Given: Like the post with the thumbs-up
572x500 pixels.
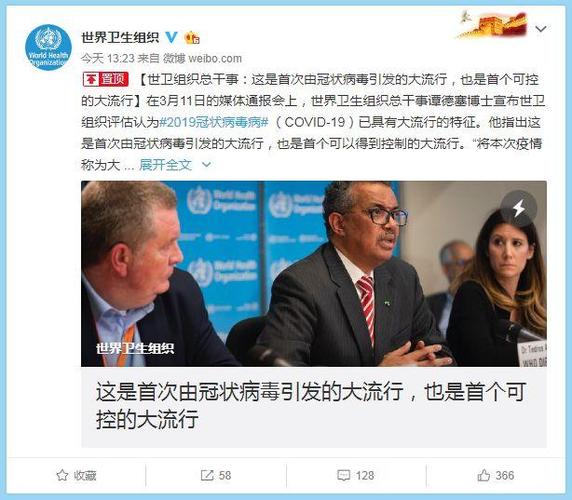Looking at the screenshot, I should pyautogui.click(x=483, y=475).
